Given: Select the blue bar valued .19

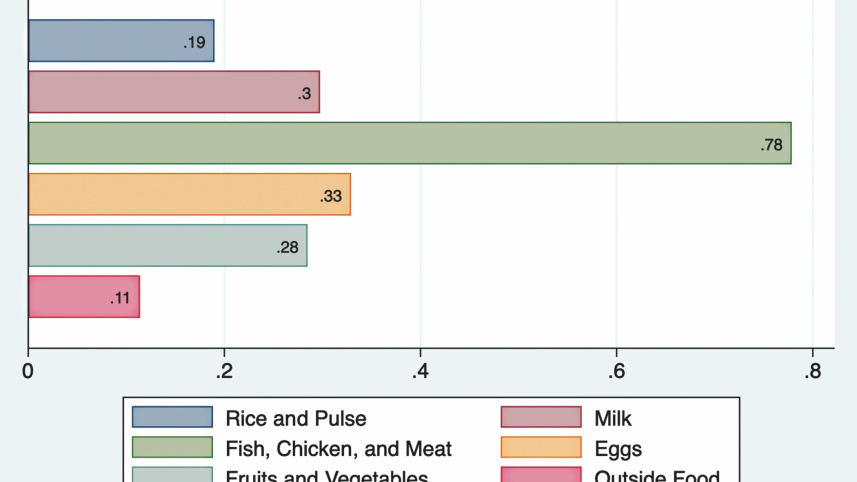Looking at the screenshot, I should click(x=110, y=41).
